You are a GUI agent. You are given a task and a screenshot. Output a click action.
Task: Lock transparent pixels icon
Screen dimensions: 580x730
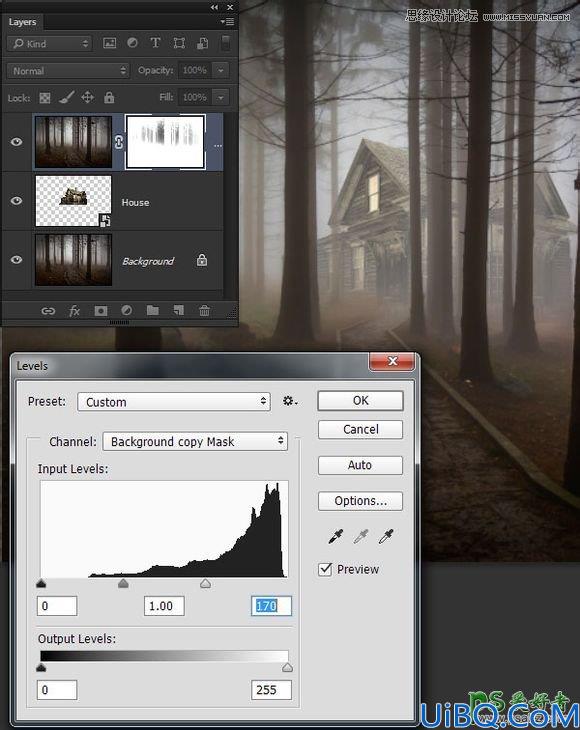(x=45, y=98)
